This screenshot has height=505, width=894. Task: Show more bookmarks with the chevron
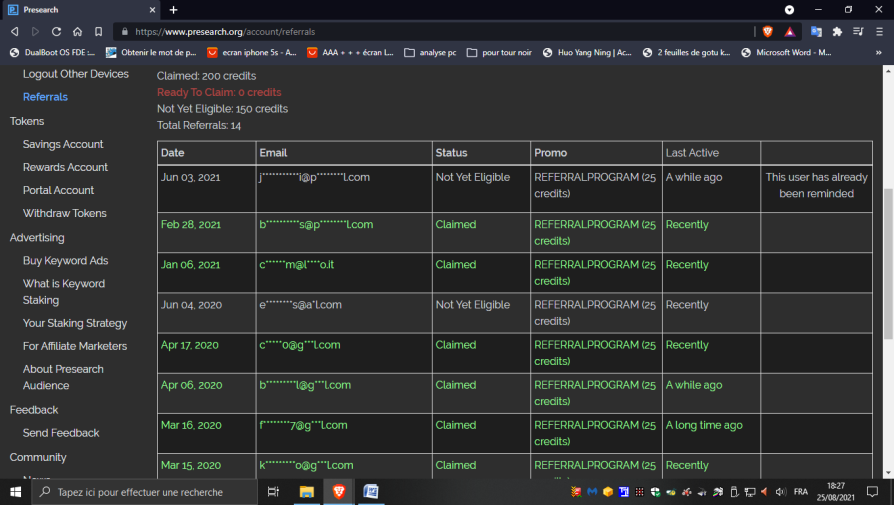(x=879, y=52)
